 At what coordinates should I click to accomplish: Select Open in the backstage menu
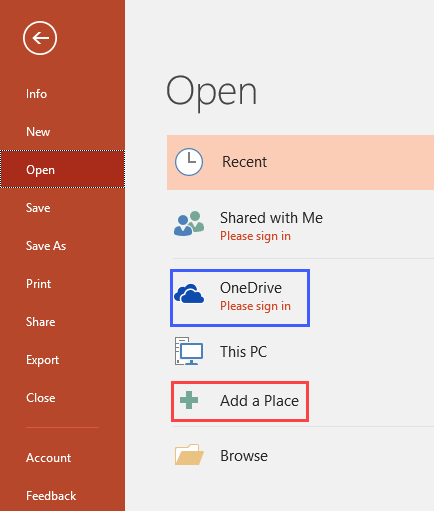coord(63,169)
